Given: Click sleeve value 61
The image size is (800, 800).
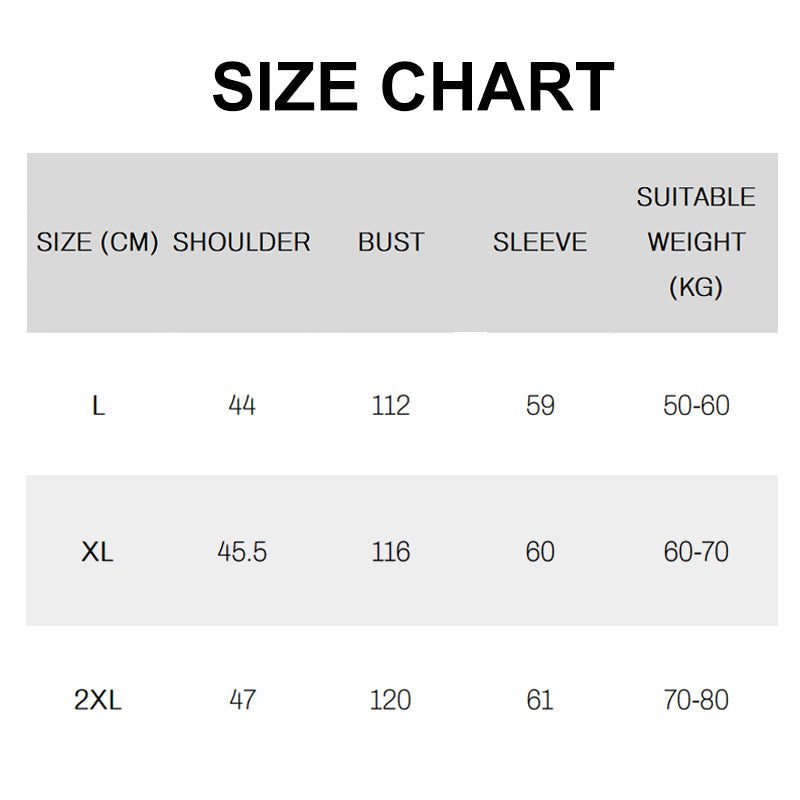Looking at the screenshot, I should point(540,700).
